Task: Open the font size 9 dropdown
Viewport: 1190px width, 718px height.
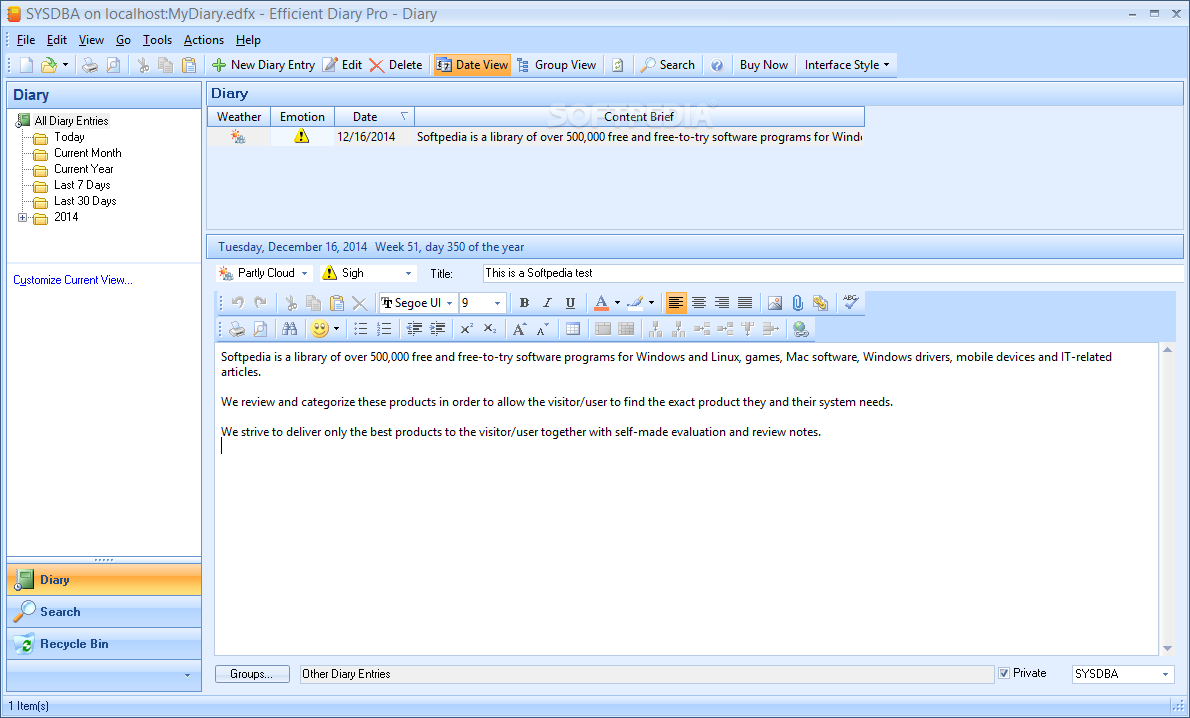Action: coord(498,303)
